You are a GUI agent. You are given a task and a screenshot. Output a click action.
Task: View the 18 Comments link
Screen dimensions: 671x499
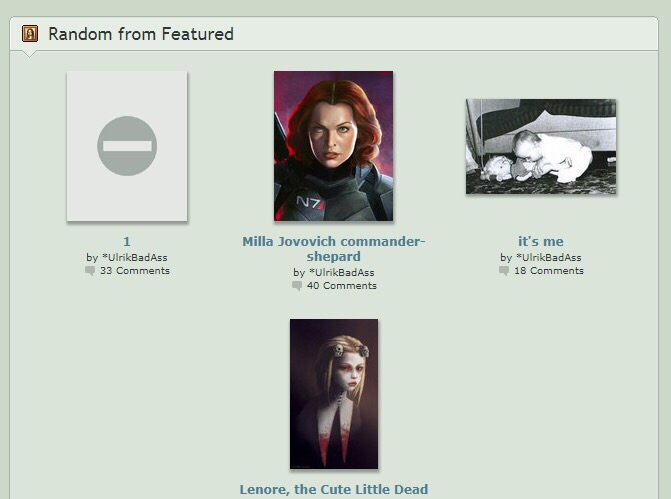(x=549, y=270)
